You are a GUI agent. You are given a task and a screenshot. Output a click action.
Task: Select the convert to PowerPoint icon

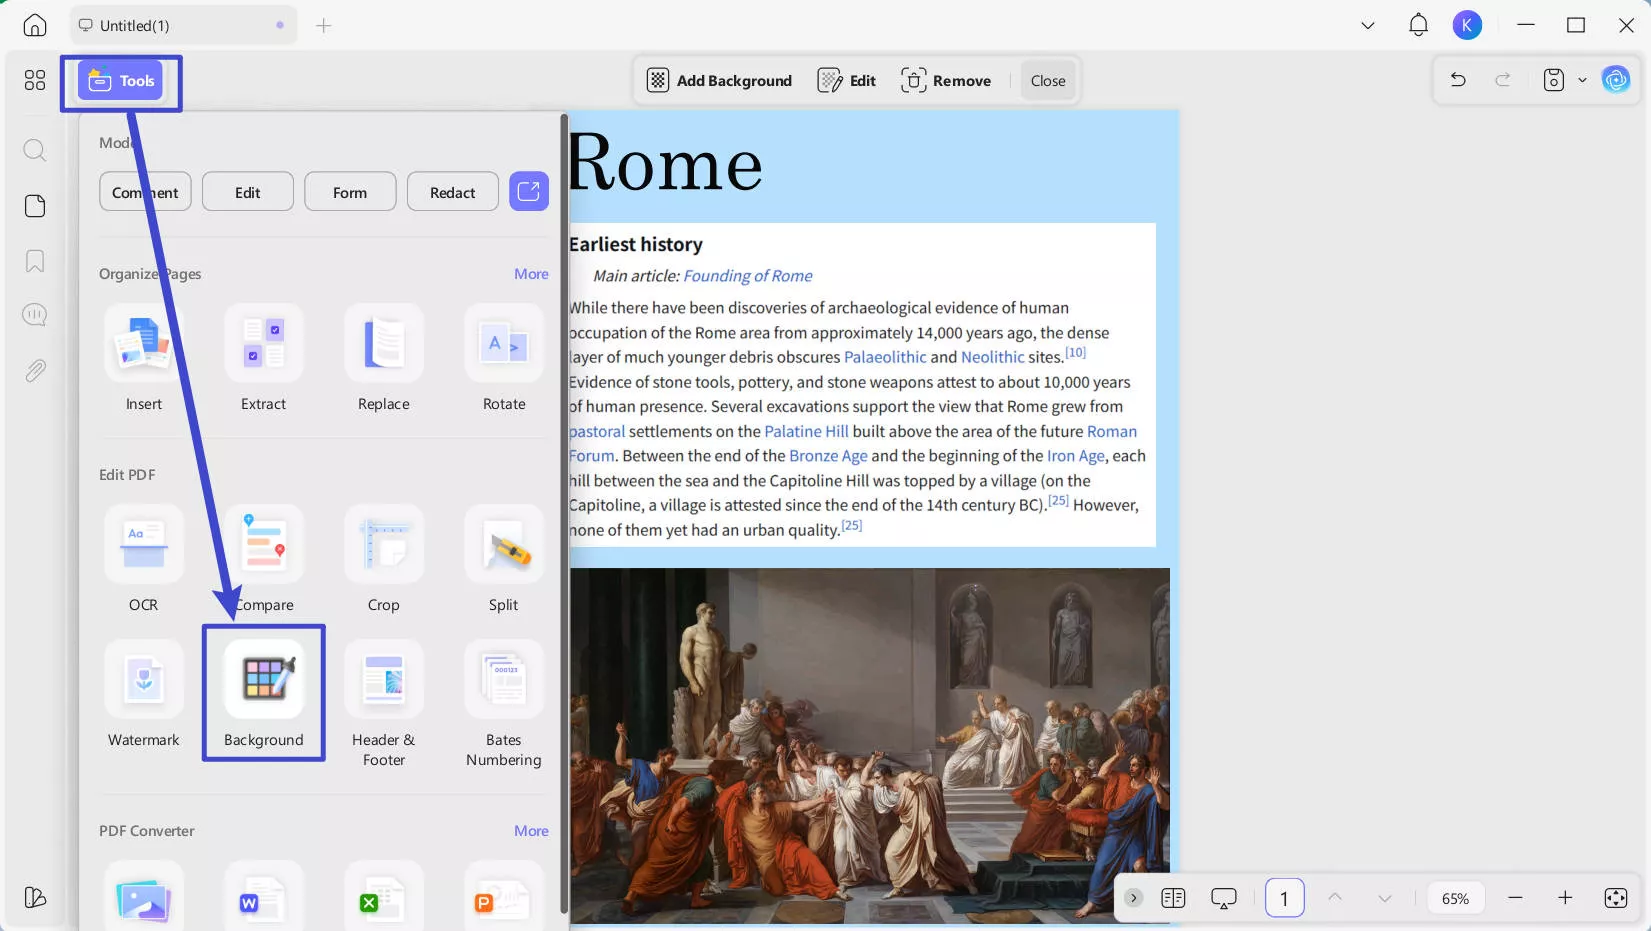(x=504, y=895)
